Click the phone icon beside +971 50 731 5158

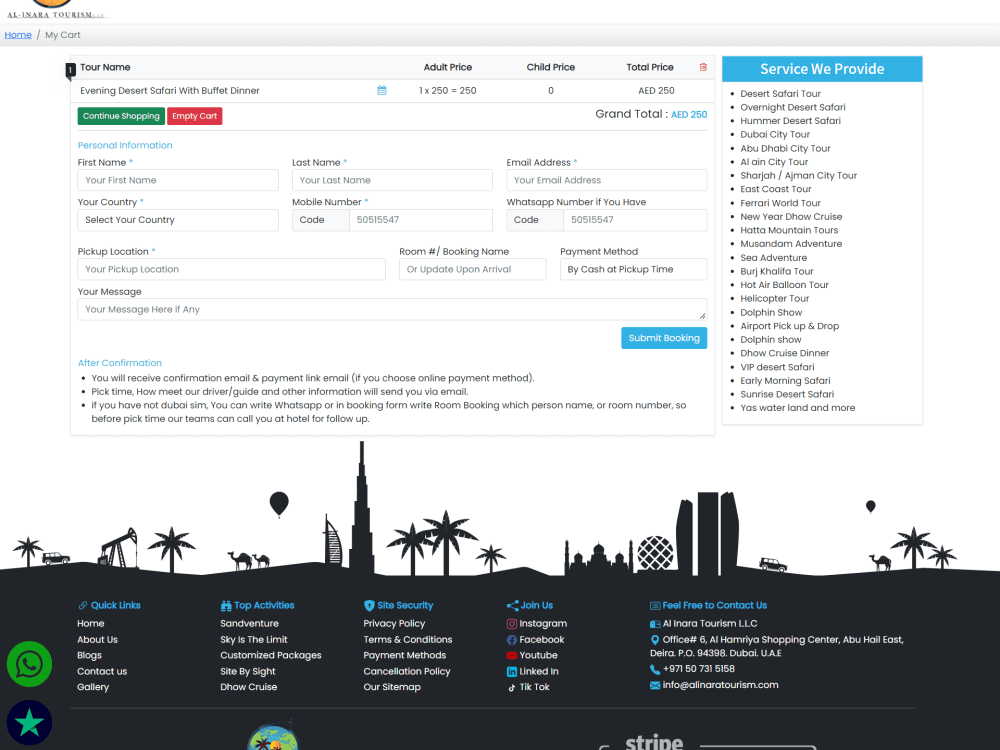point(653,669)
